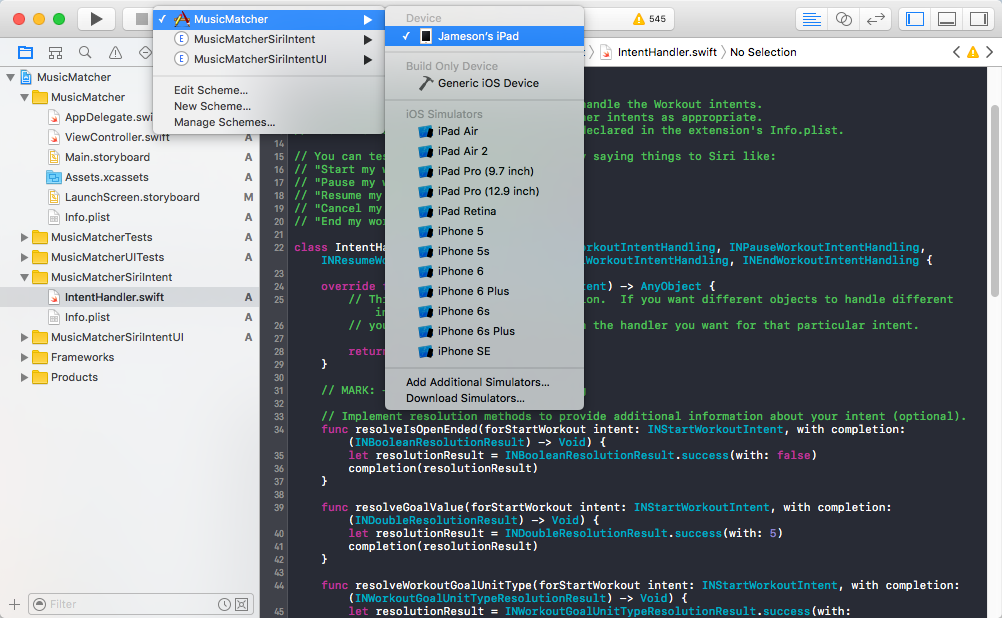Expand the MusicMatcherTests folder
Image resolution: width=1002 pixels, height=618 pixels.
point(25,237)
